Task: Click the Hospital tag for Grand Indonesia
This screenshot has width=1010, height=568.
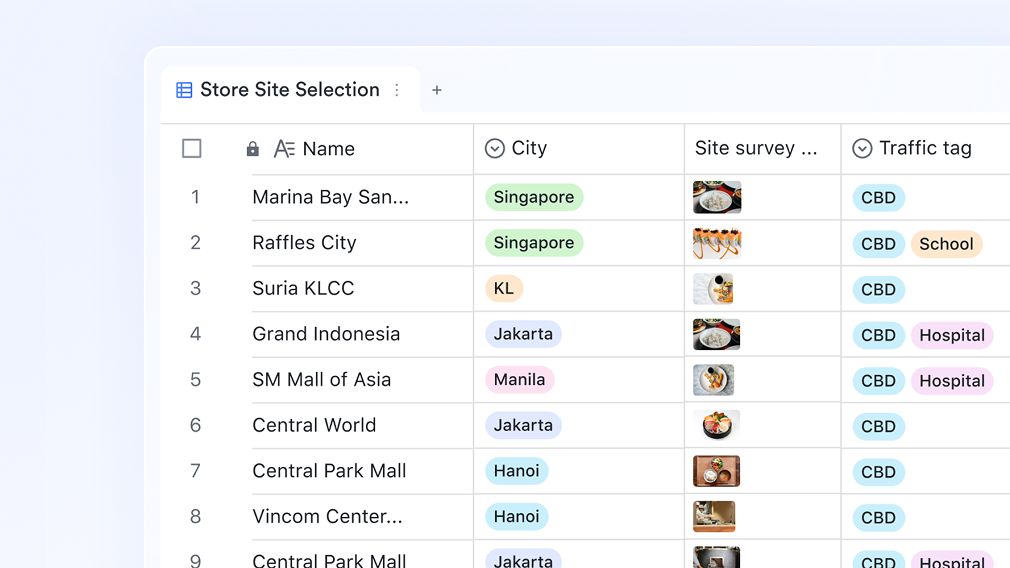Action: (951, 335)
